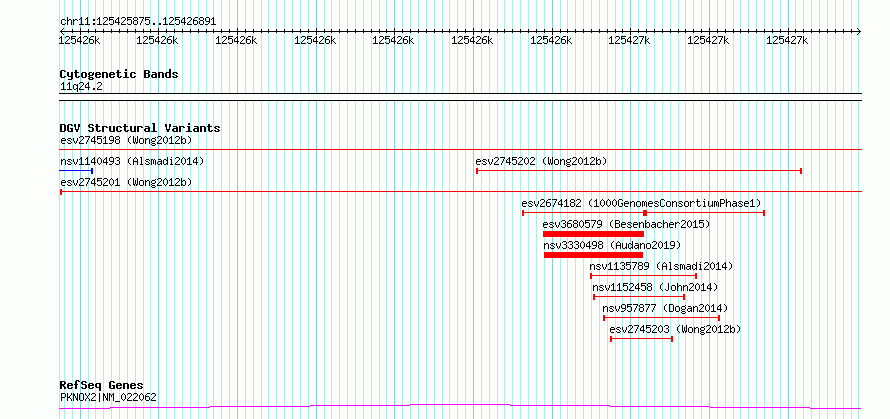Click the esv2745198 (Wong2012b) variant label
The image size is (890, 419).
pos(126,140)
